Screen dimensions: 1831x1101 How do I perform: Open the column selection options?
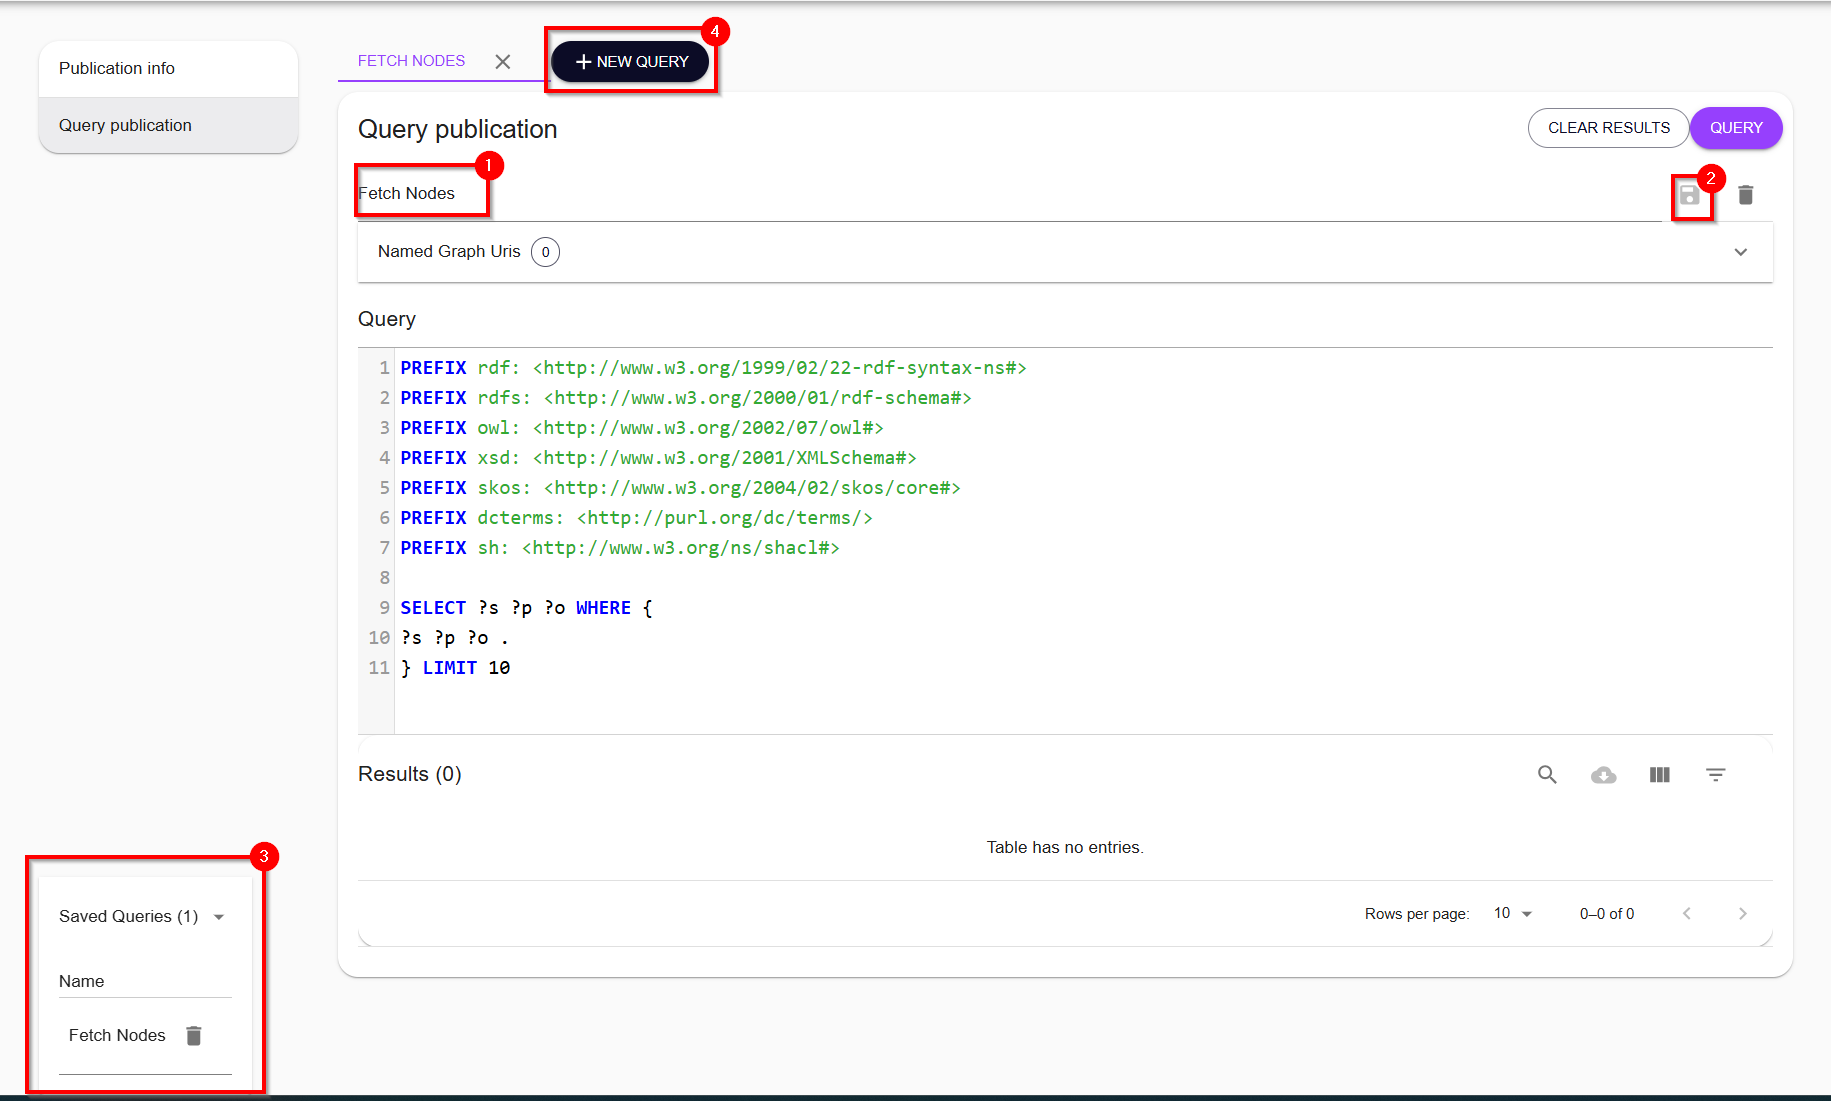[1659, 774]
